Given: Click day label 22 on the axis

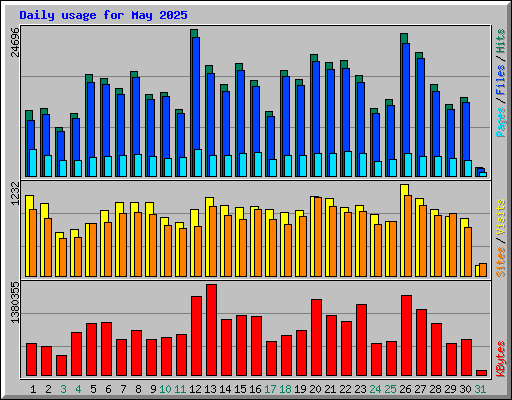Looking at the screenshot, I should tap(345, 389).
